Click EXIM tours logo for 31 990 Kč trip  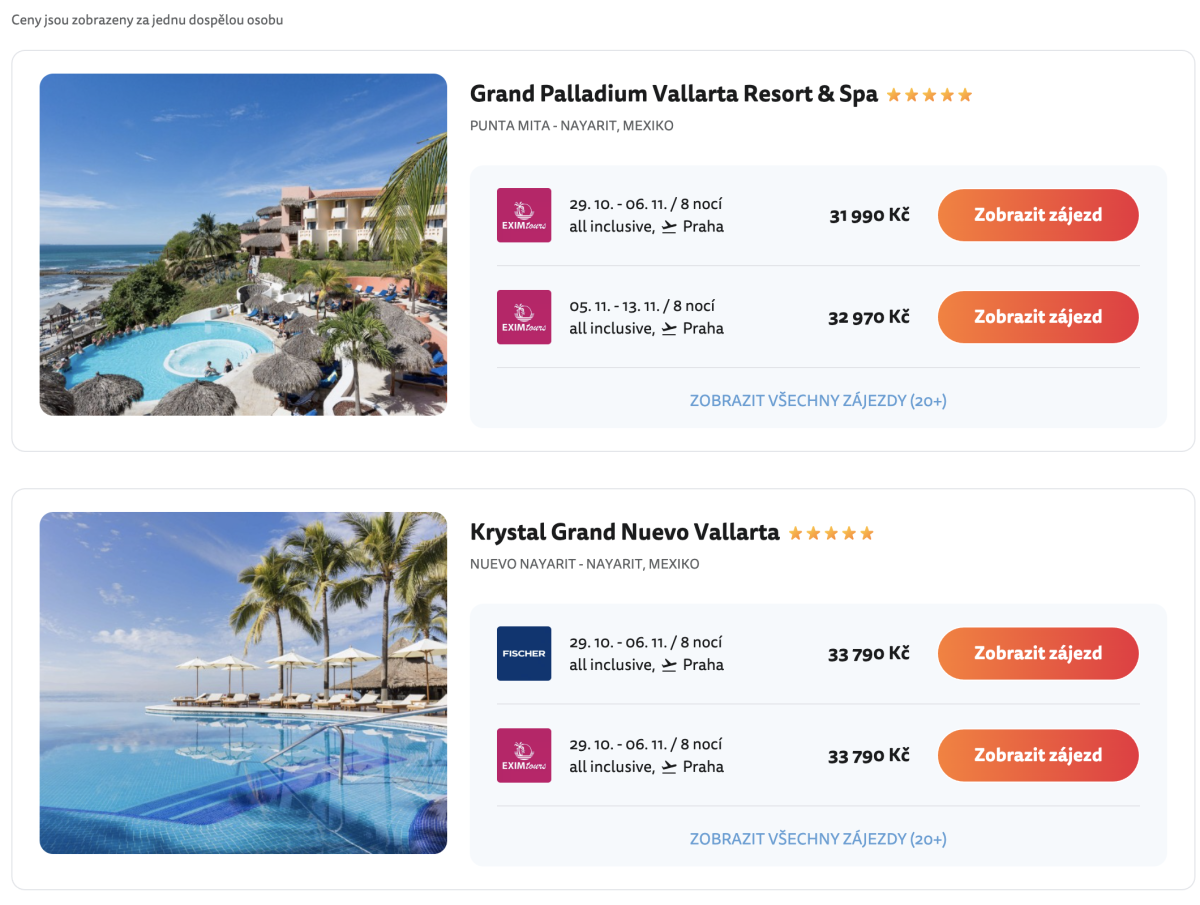[523, 215]
